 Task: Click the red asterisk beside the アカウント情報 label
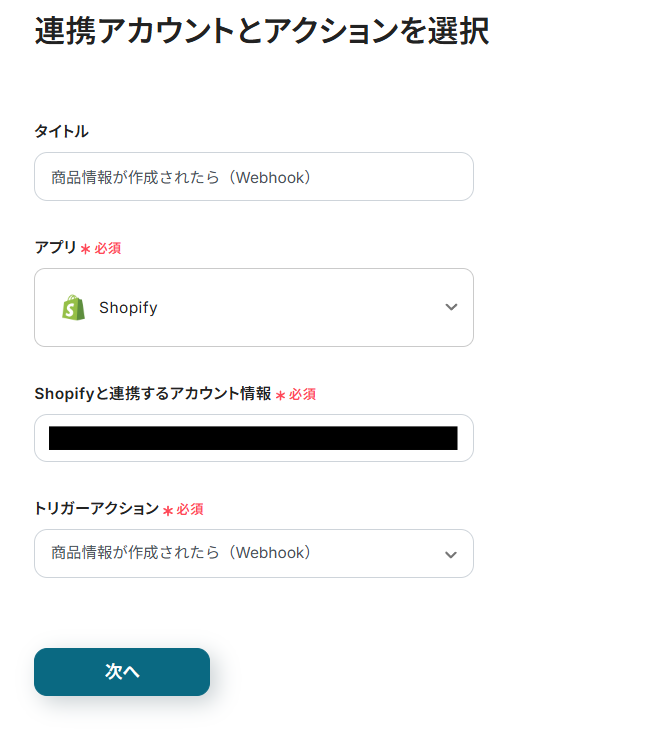click(280, 396)
